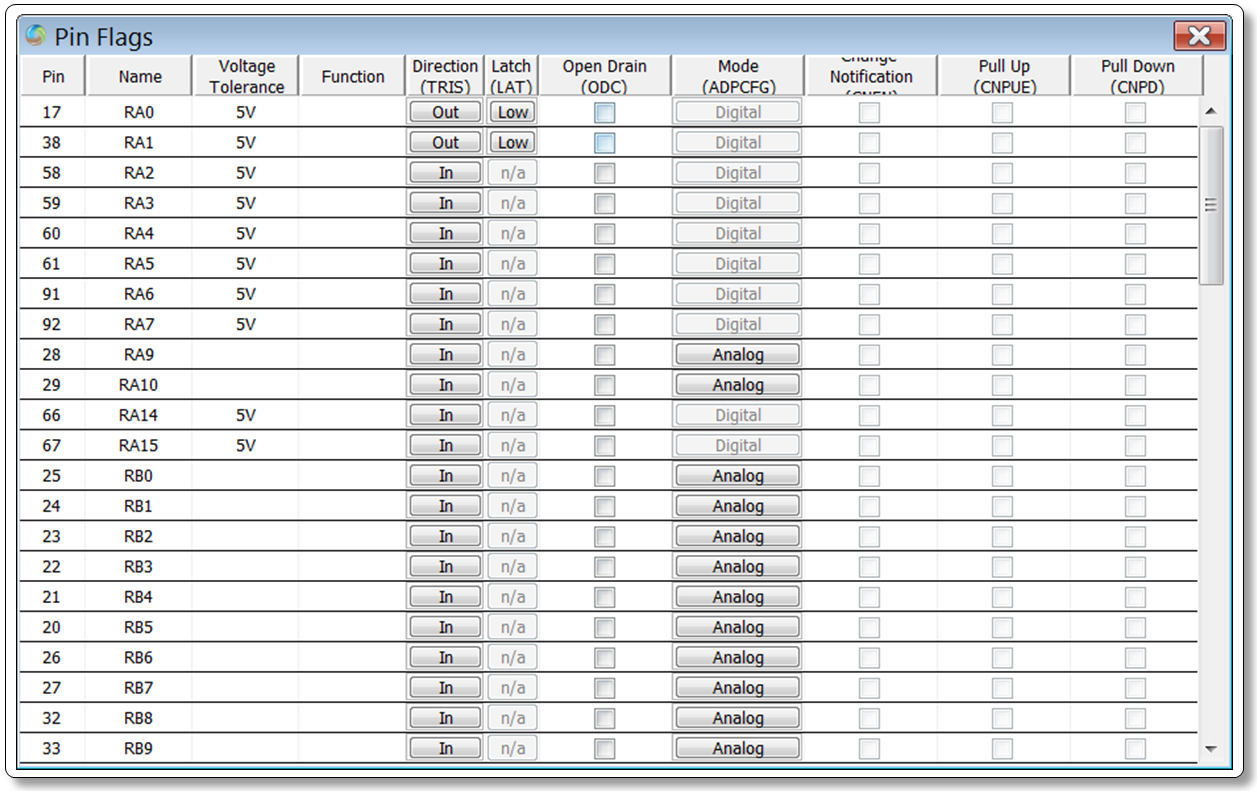Viewport: 1257px width, 791px height.
Task: Close the Pin Flags window
Action: coord(1199,37)
